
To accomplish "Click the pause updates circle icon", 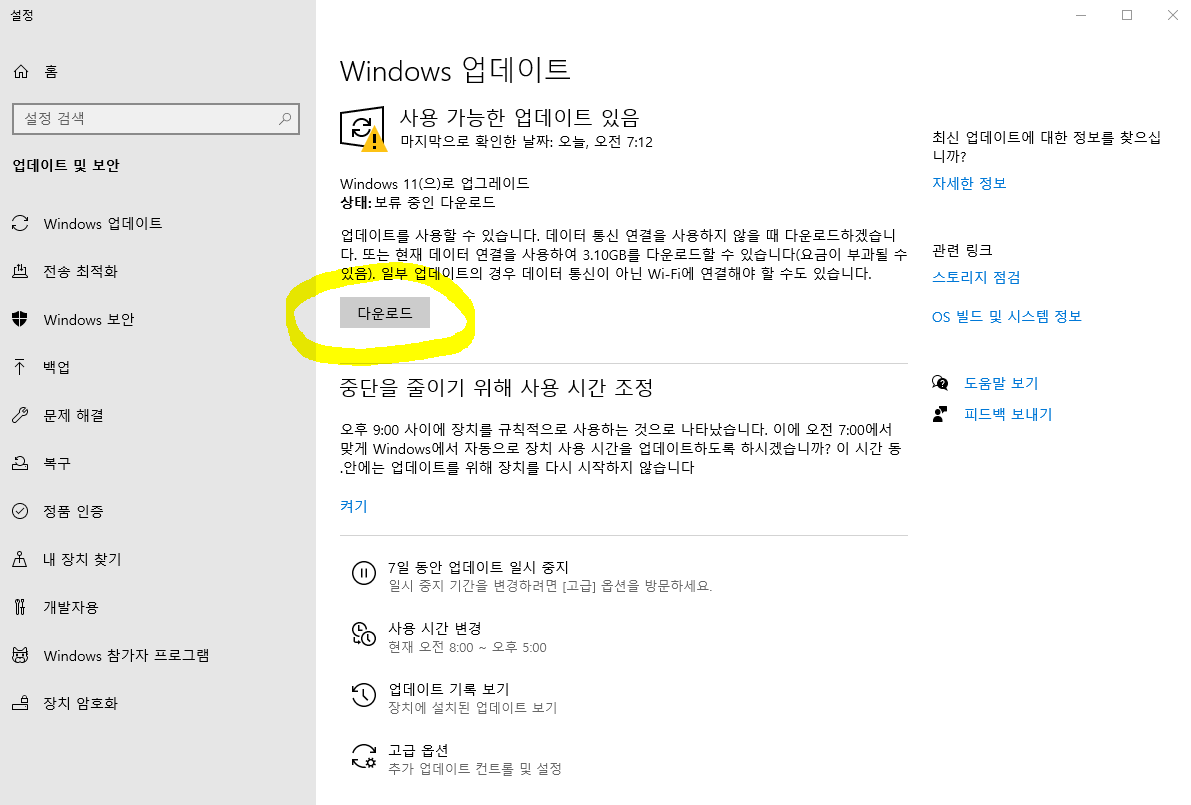I will click(x=364, y=573).
